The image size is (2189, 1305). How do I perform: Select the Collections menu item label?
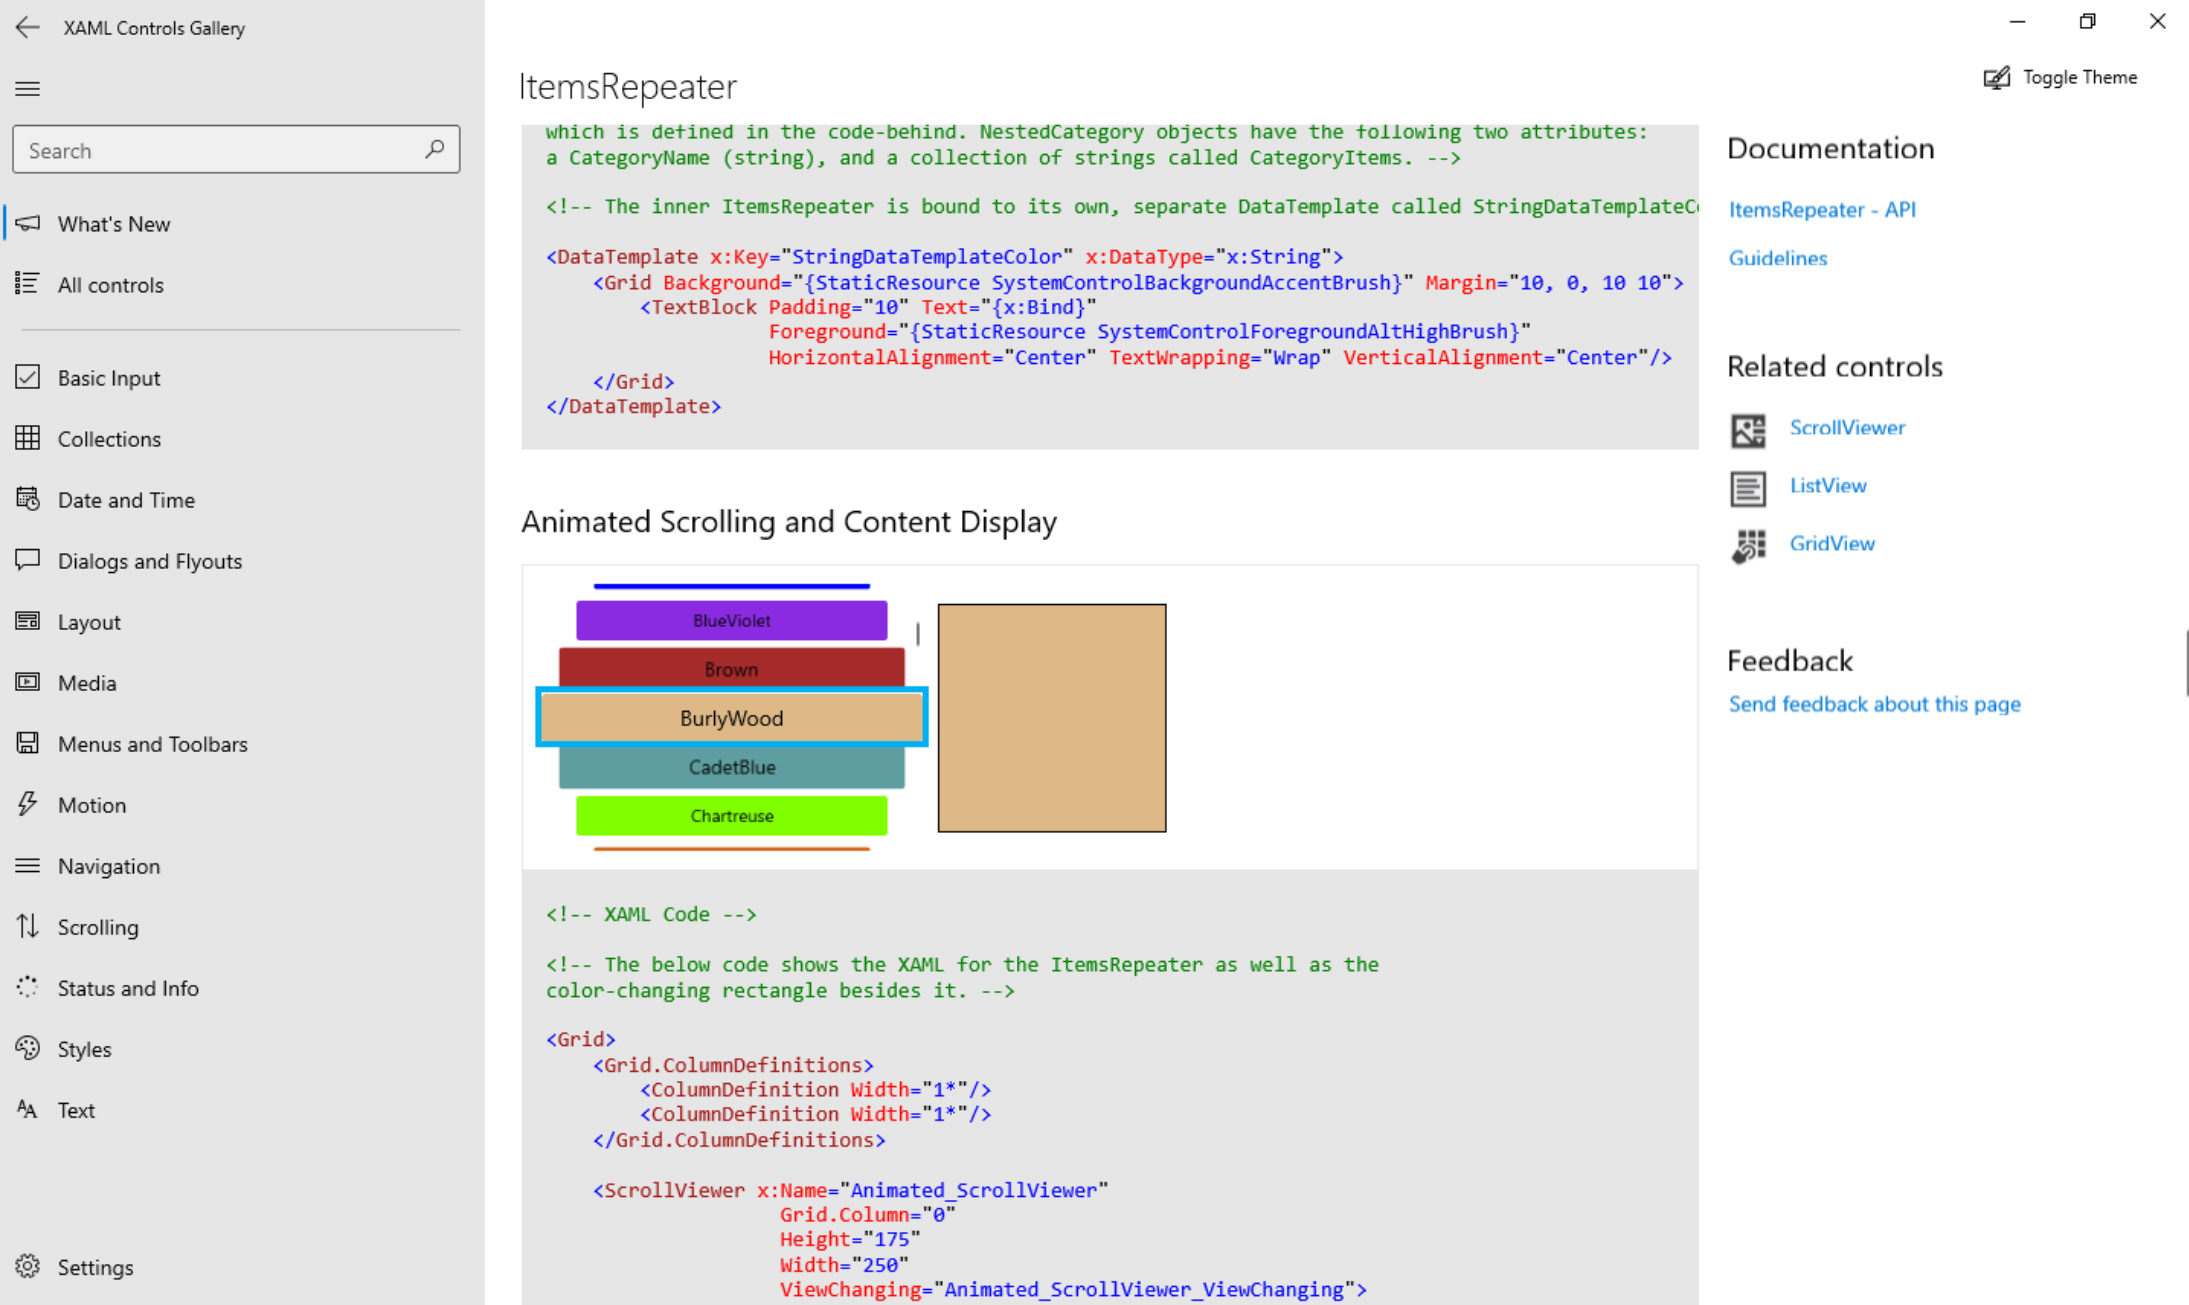click(109, 439)
